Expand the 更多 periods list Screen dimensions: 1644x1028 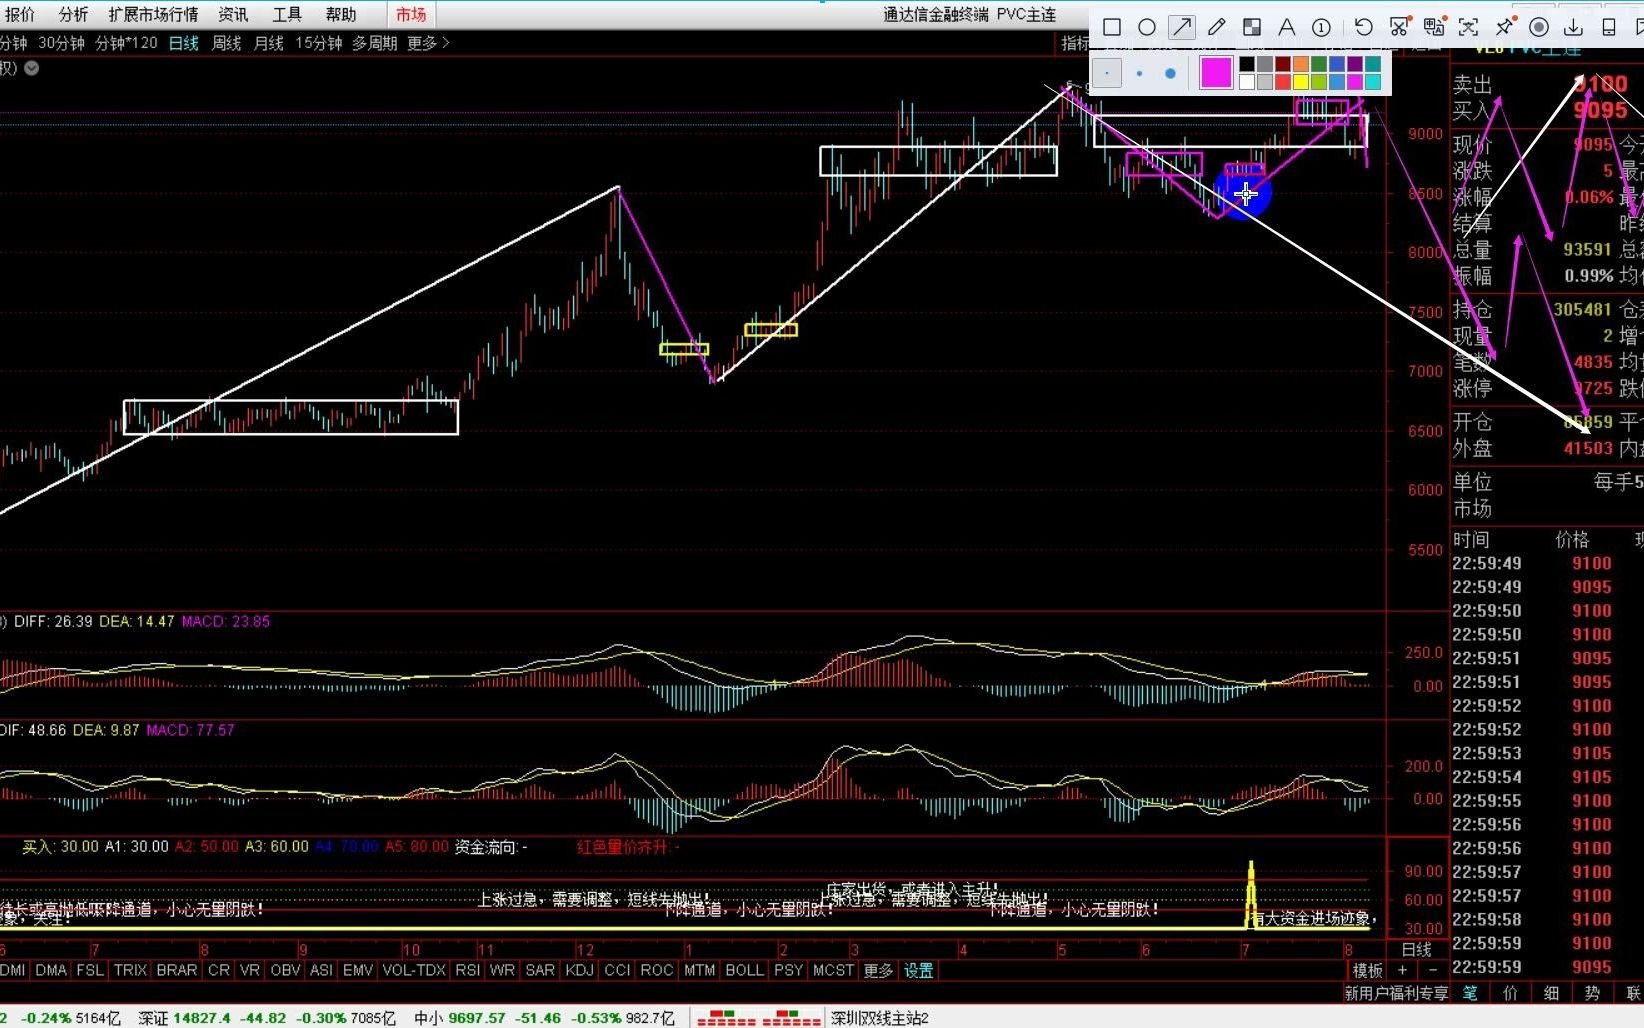pos(428,43)
